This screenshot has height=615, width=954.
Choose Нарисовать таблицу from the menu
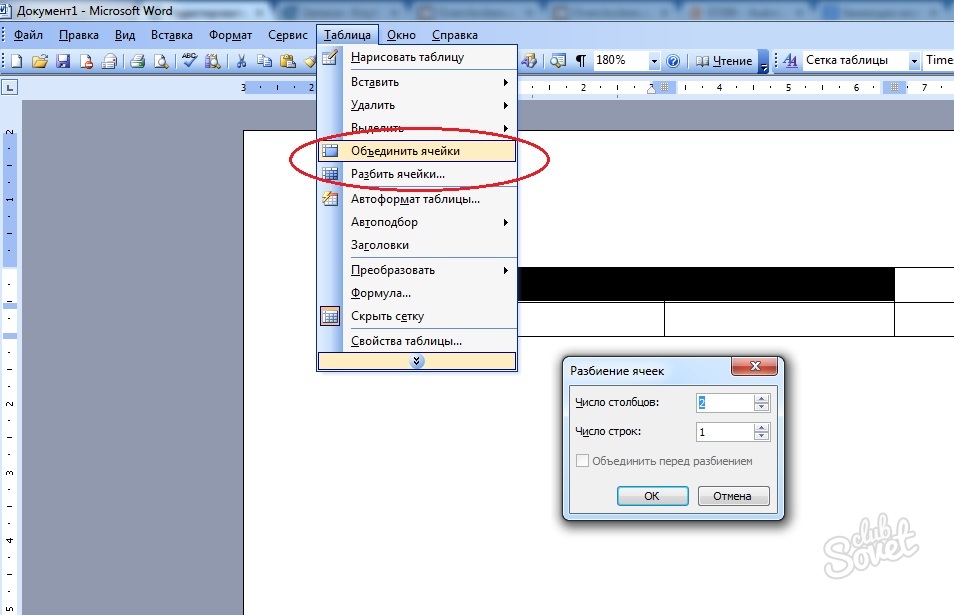click(417, 57)
